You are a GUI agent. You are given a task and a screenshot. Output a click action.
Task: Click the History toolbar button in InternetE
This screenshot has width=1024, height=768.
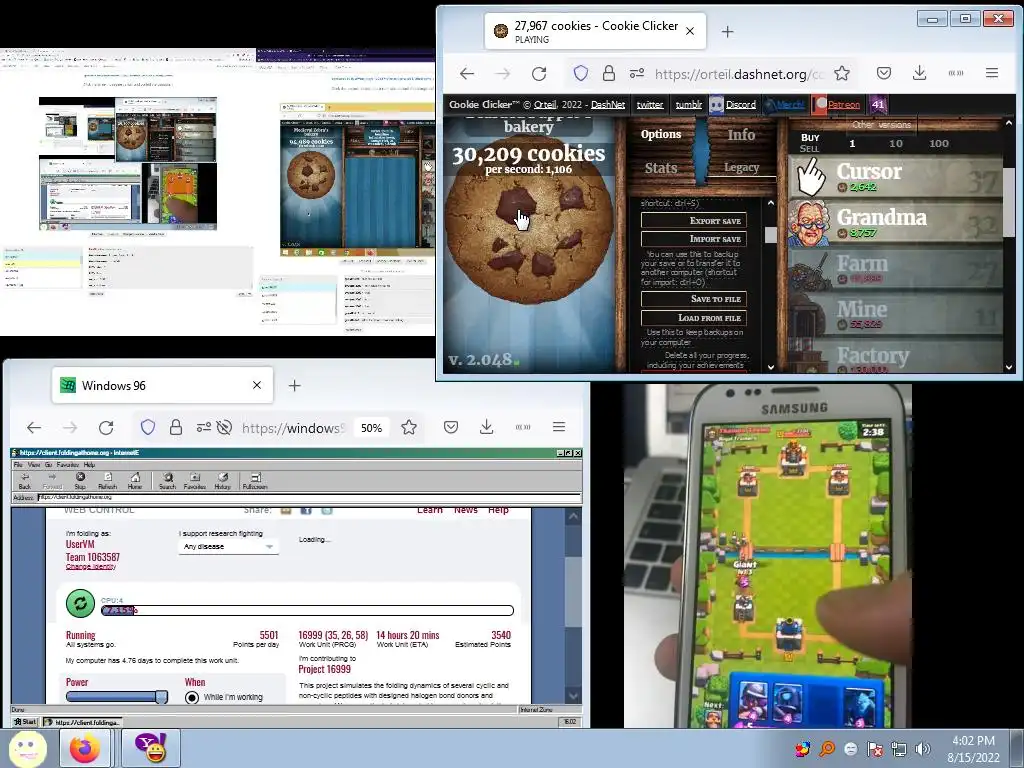coord(223,481)
